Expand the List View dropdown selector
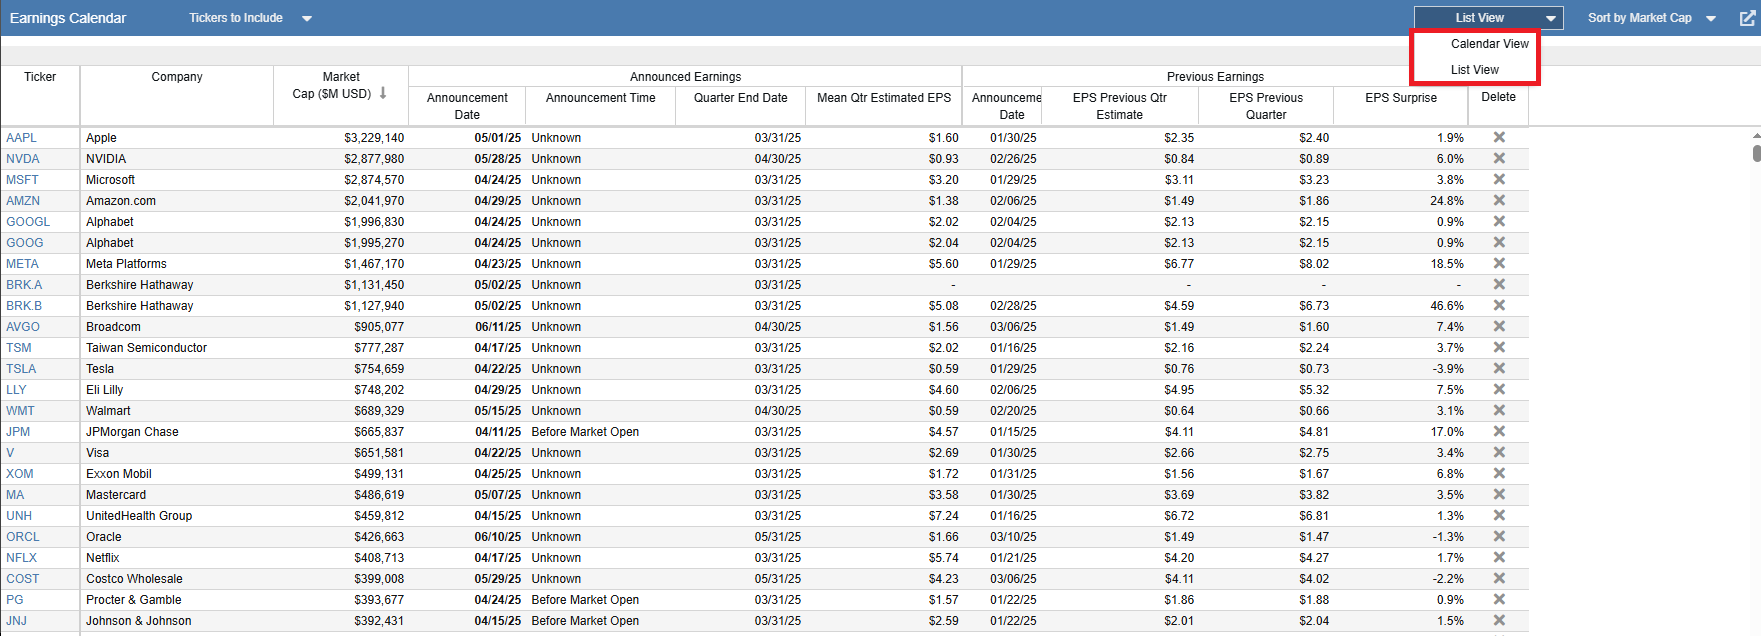The height and width of the screenshot is (637, 1761). 1488,18
